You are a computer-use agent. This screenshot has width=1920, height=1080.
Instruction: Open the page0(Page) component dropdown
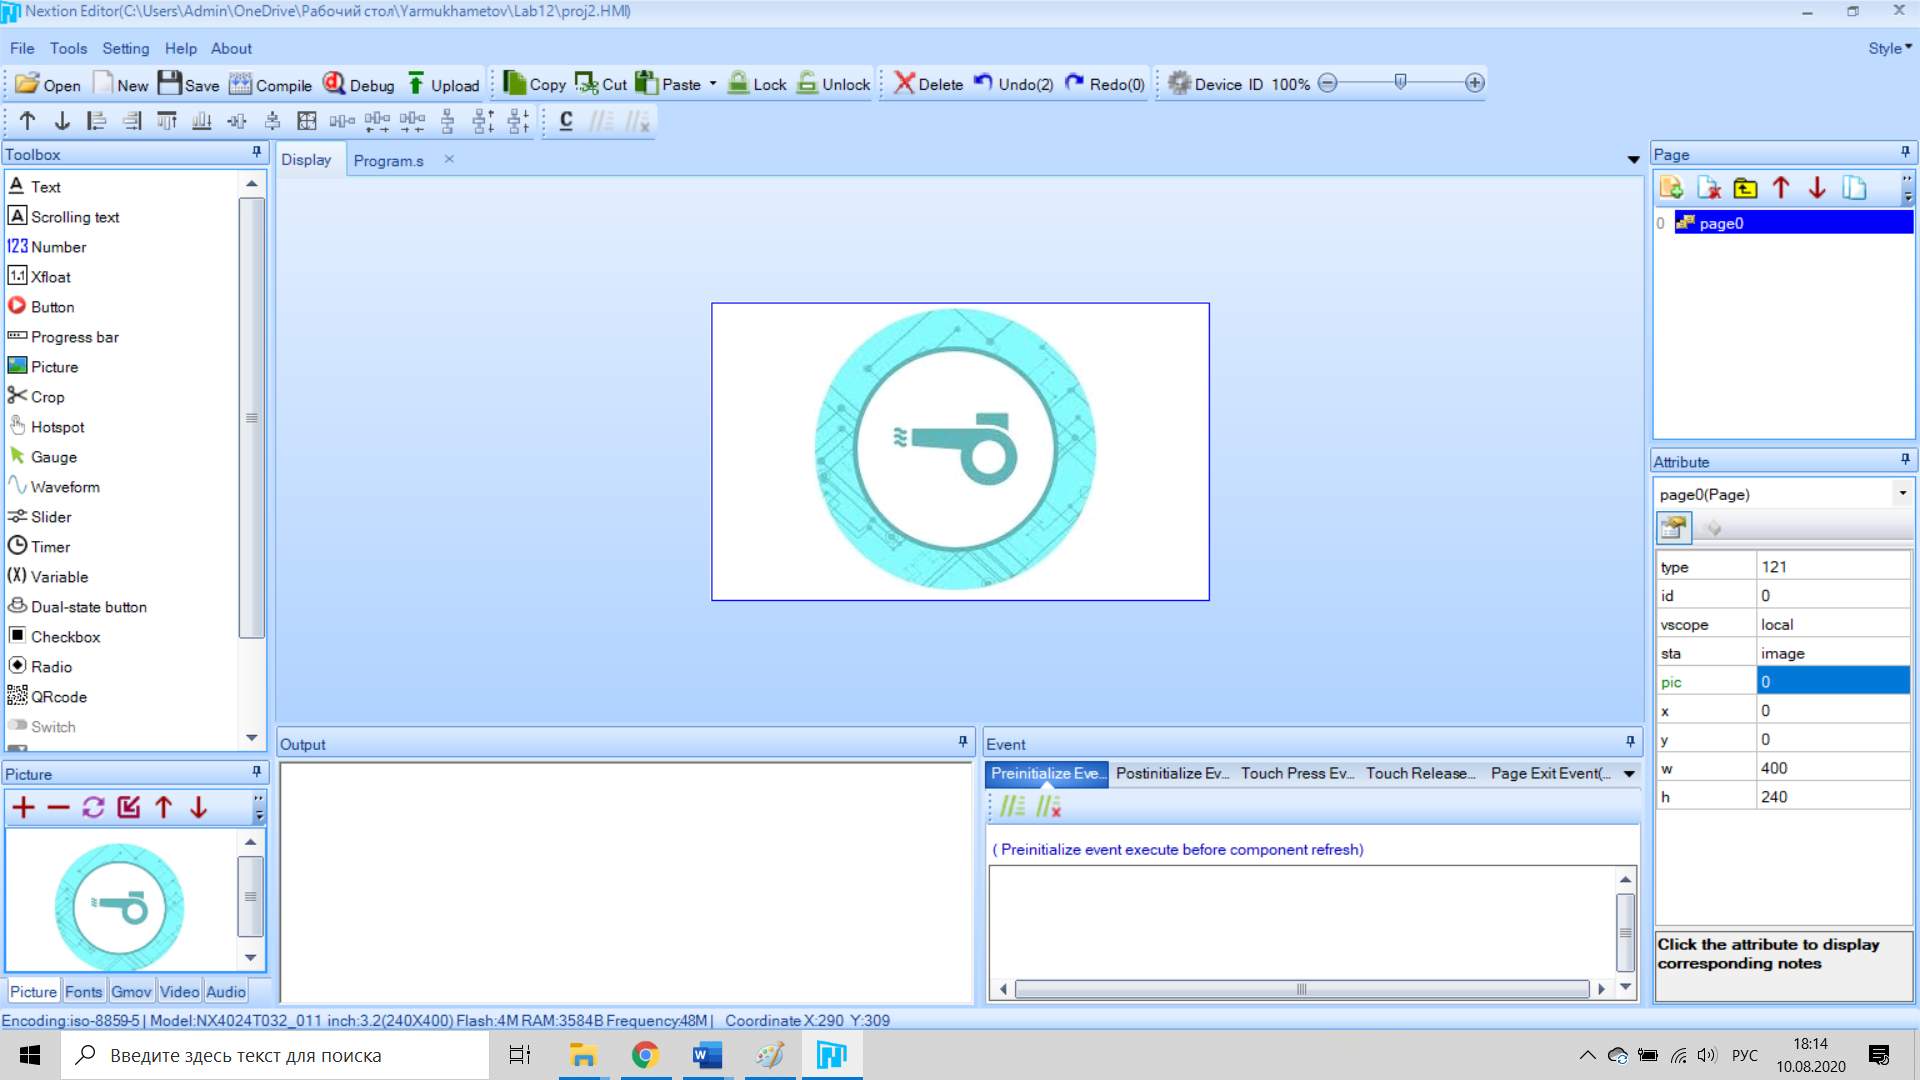pos(1902,494)
